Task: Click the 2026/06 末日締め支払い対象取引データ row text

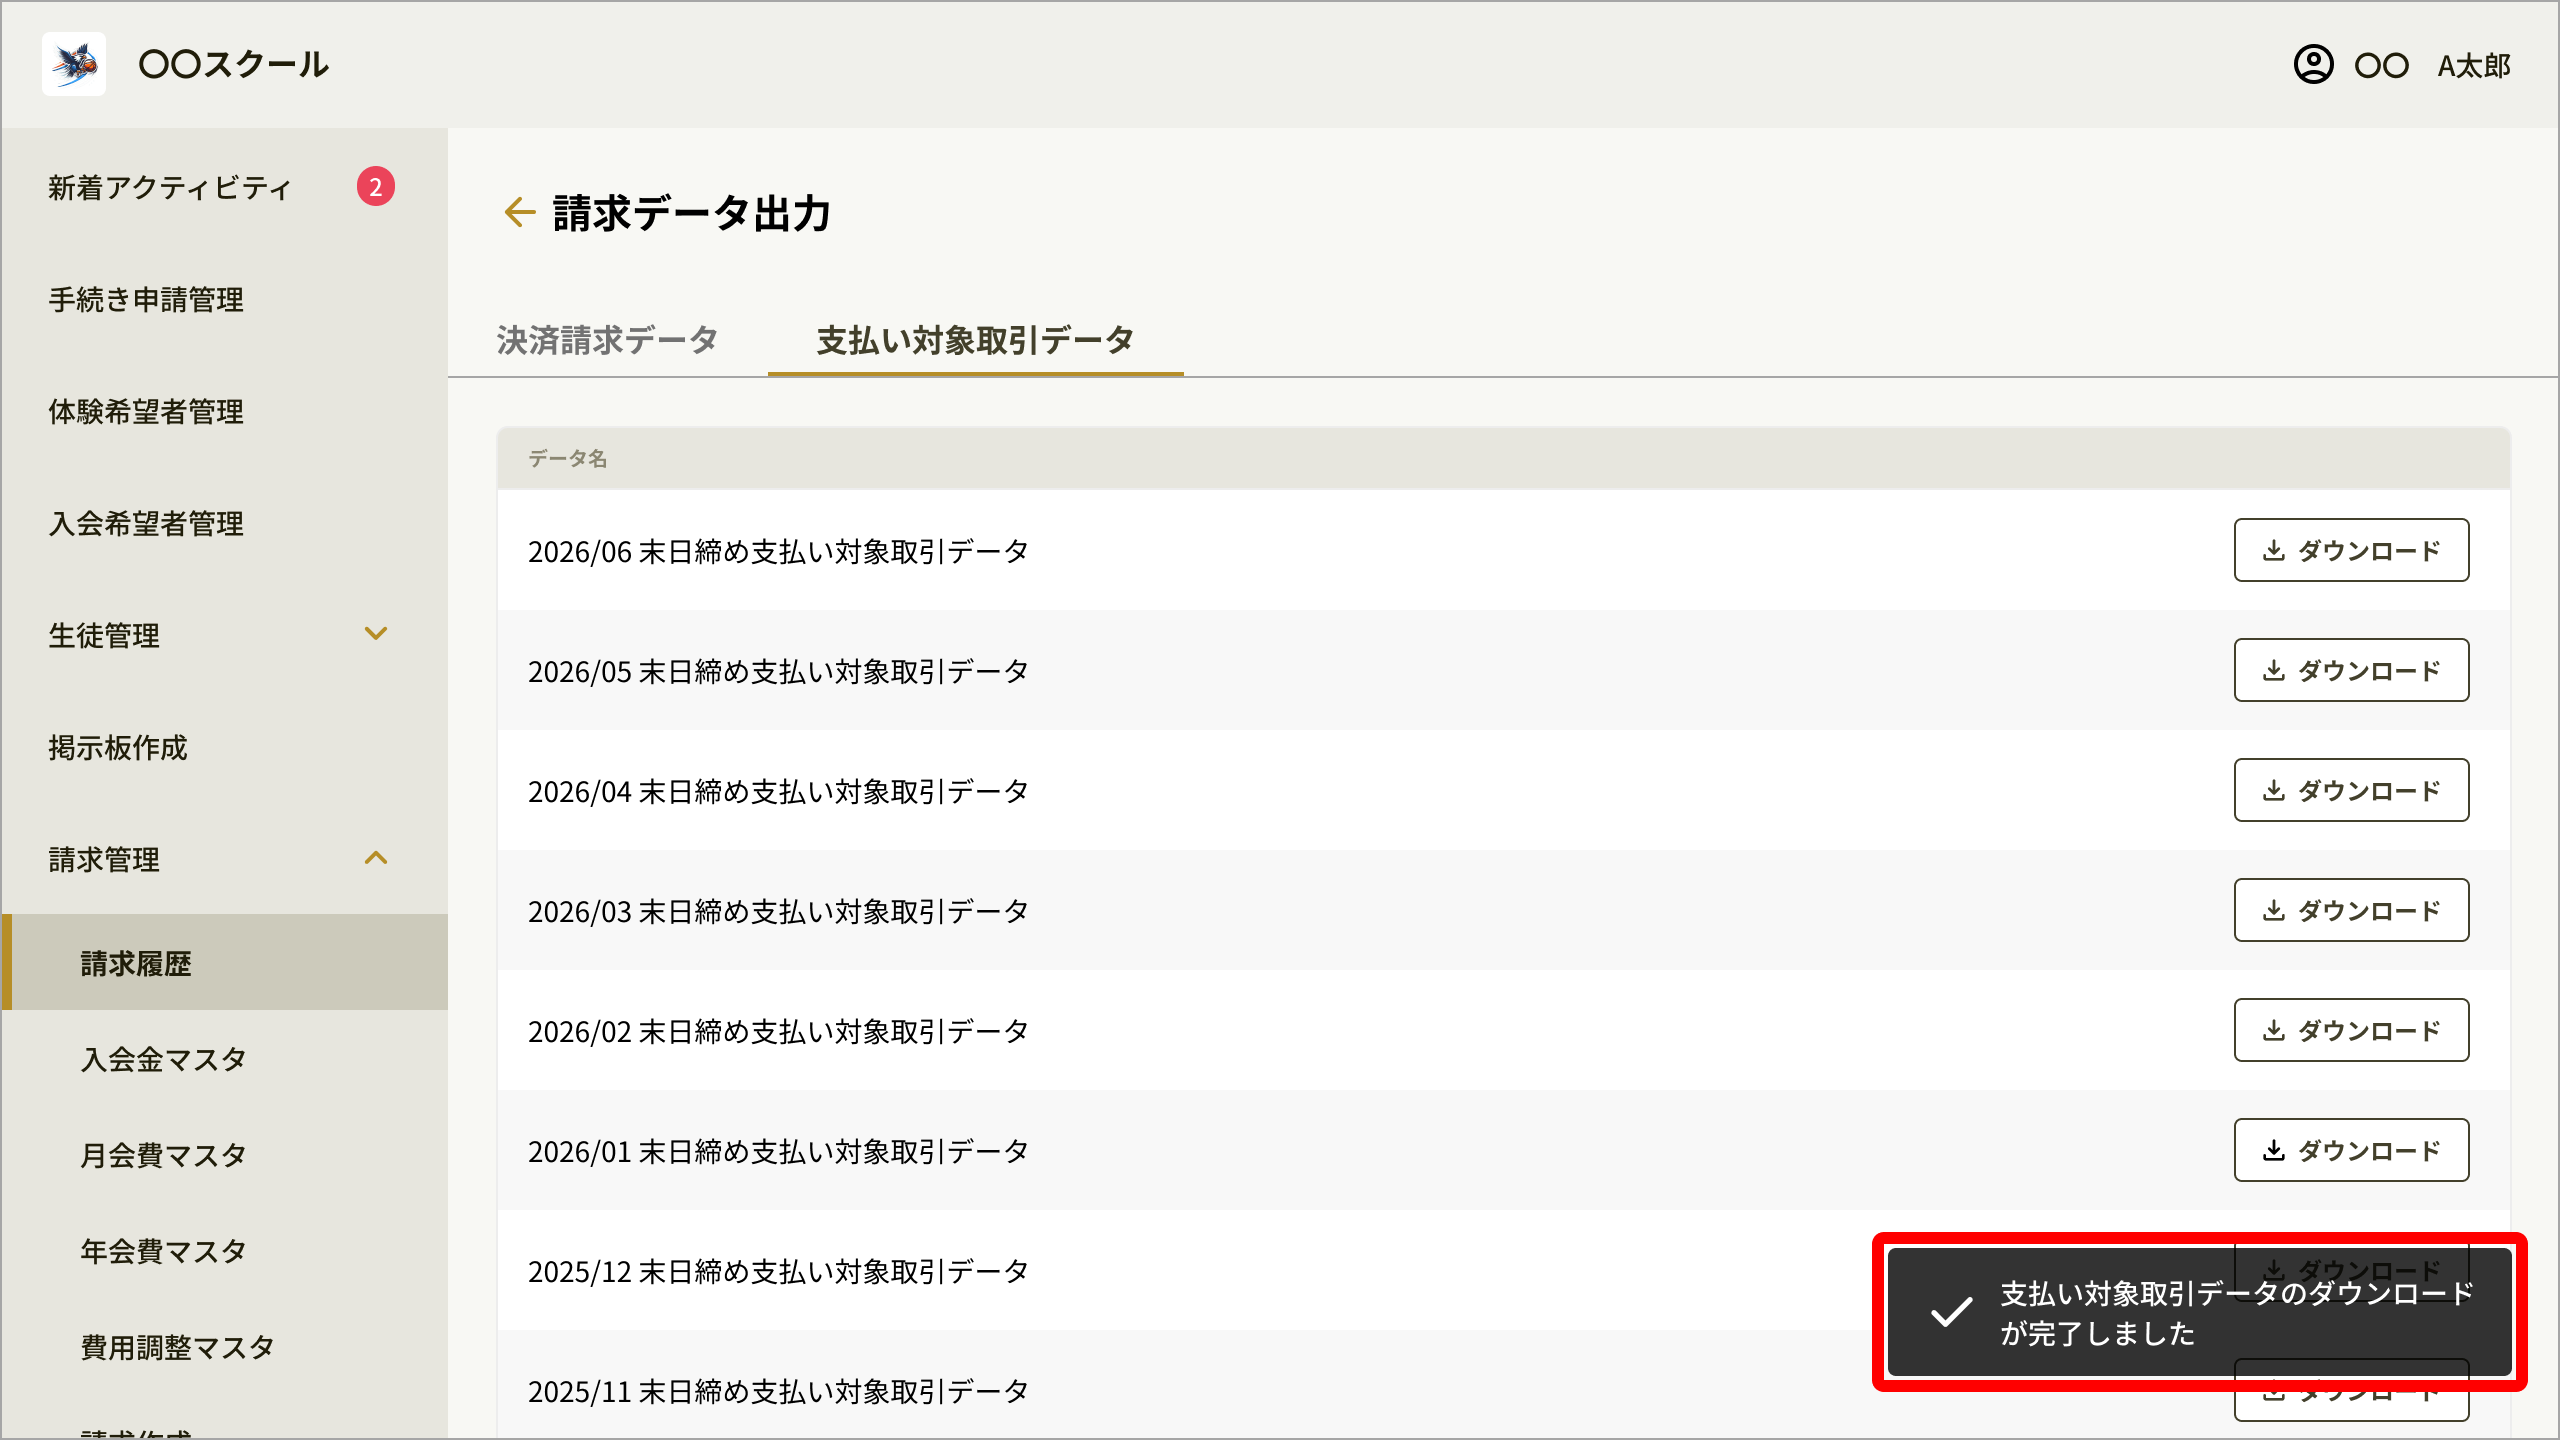Action: coord(779,551)
